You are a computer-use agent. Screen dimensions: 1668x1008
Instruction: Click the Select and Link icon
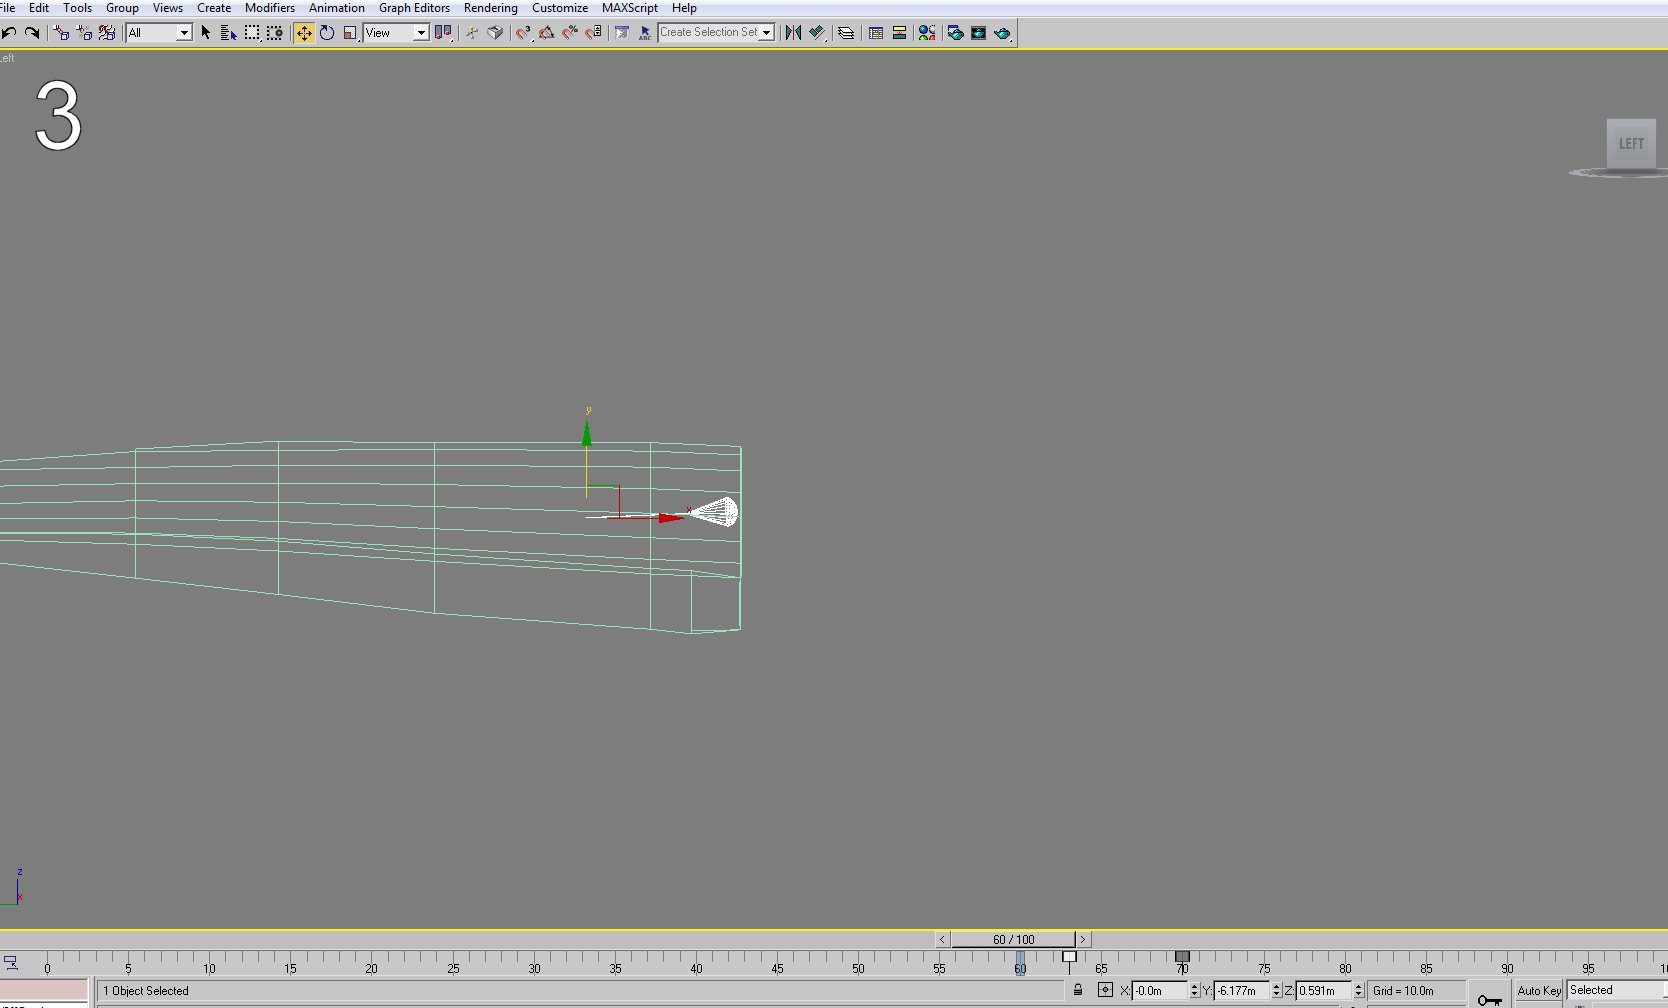click(x=61, y=33)
